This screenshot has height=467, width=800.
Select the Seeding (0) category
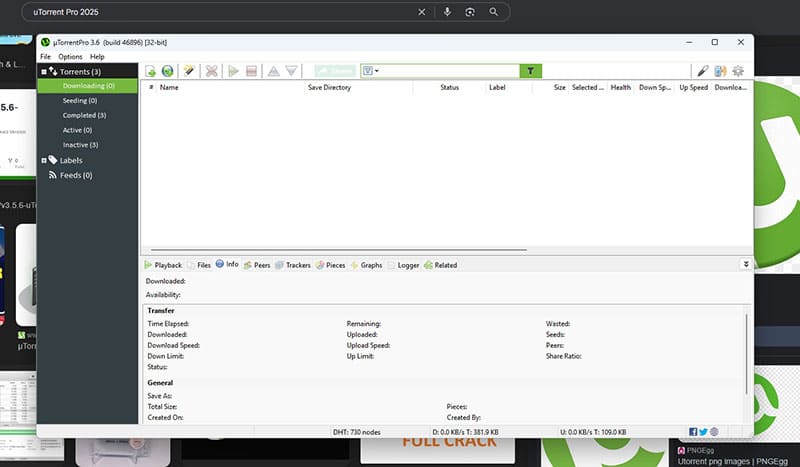(x=80, y=101)
